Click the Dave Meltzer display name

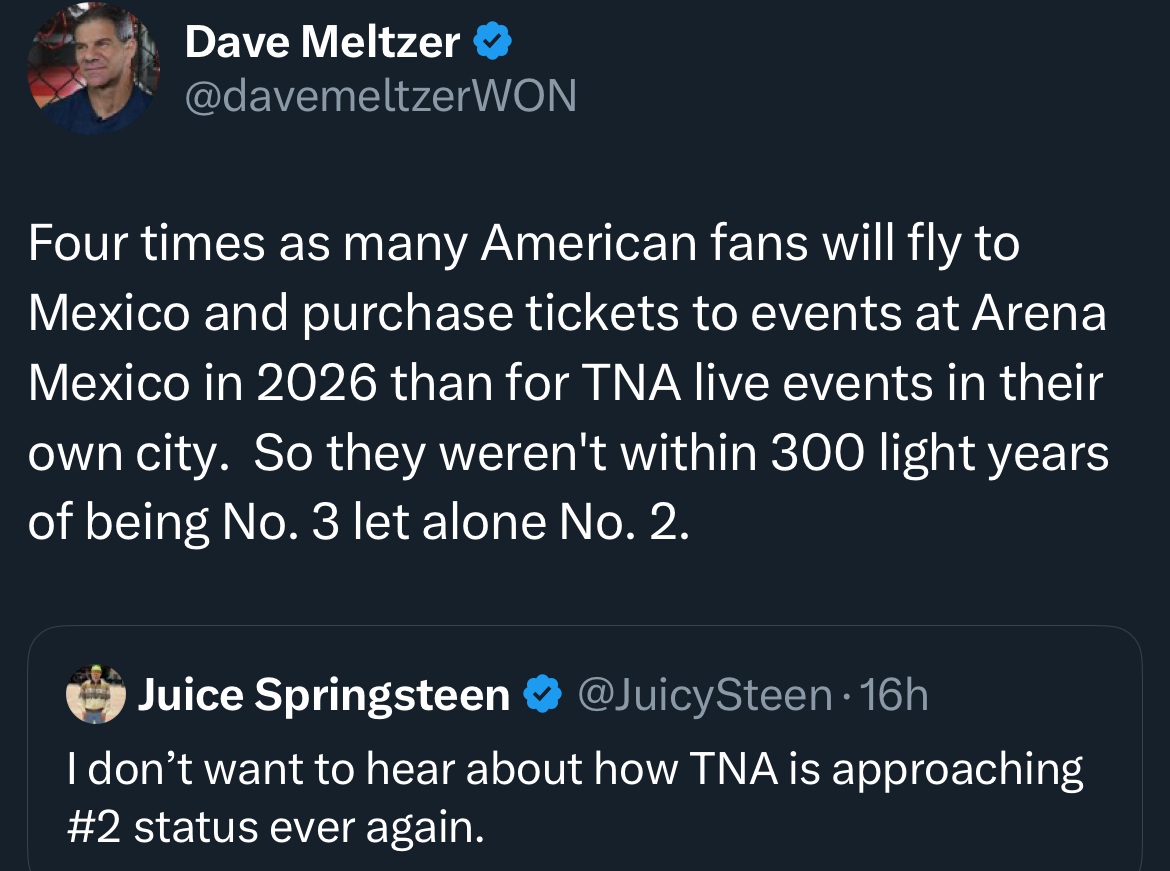point(322,42)
